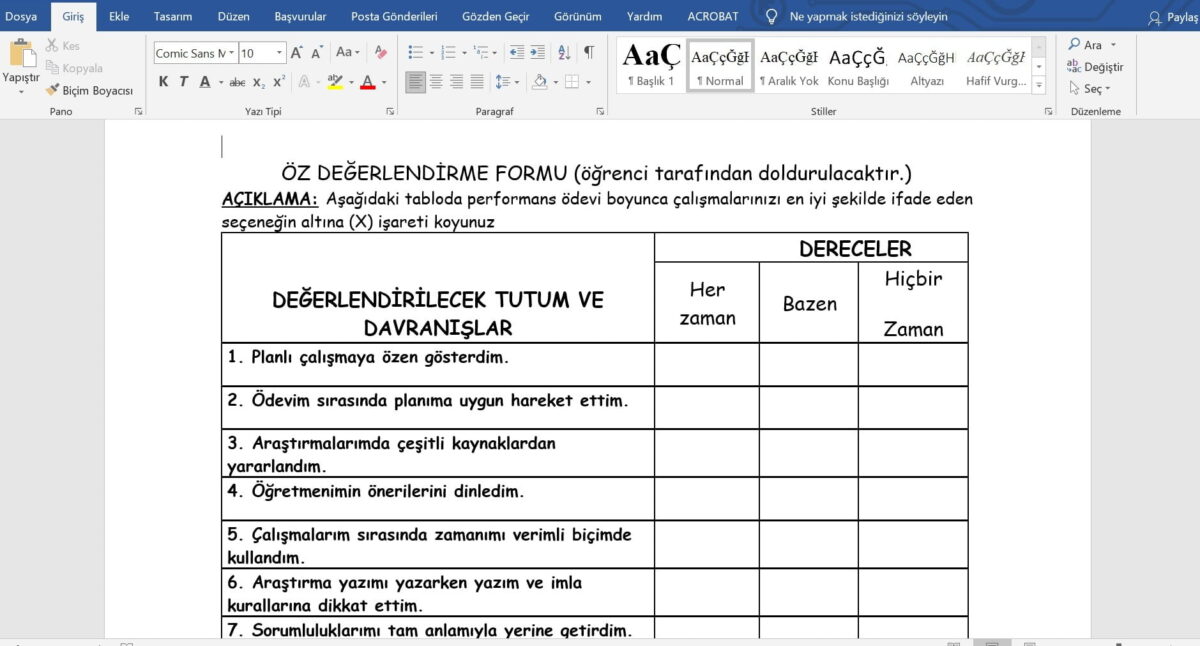Apply superscript x² formatting
This screenshot has width=1200, height=646.
pos(279,82)
